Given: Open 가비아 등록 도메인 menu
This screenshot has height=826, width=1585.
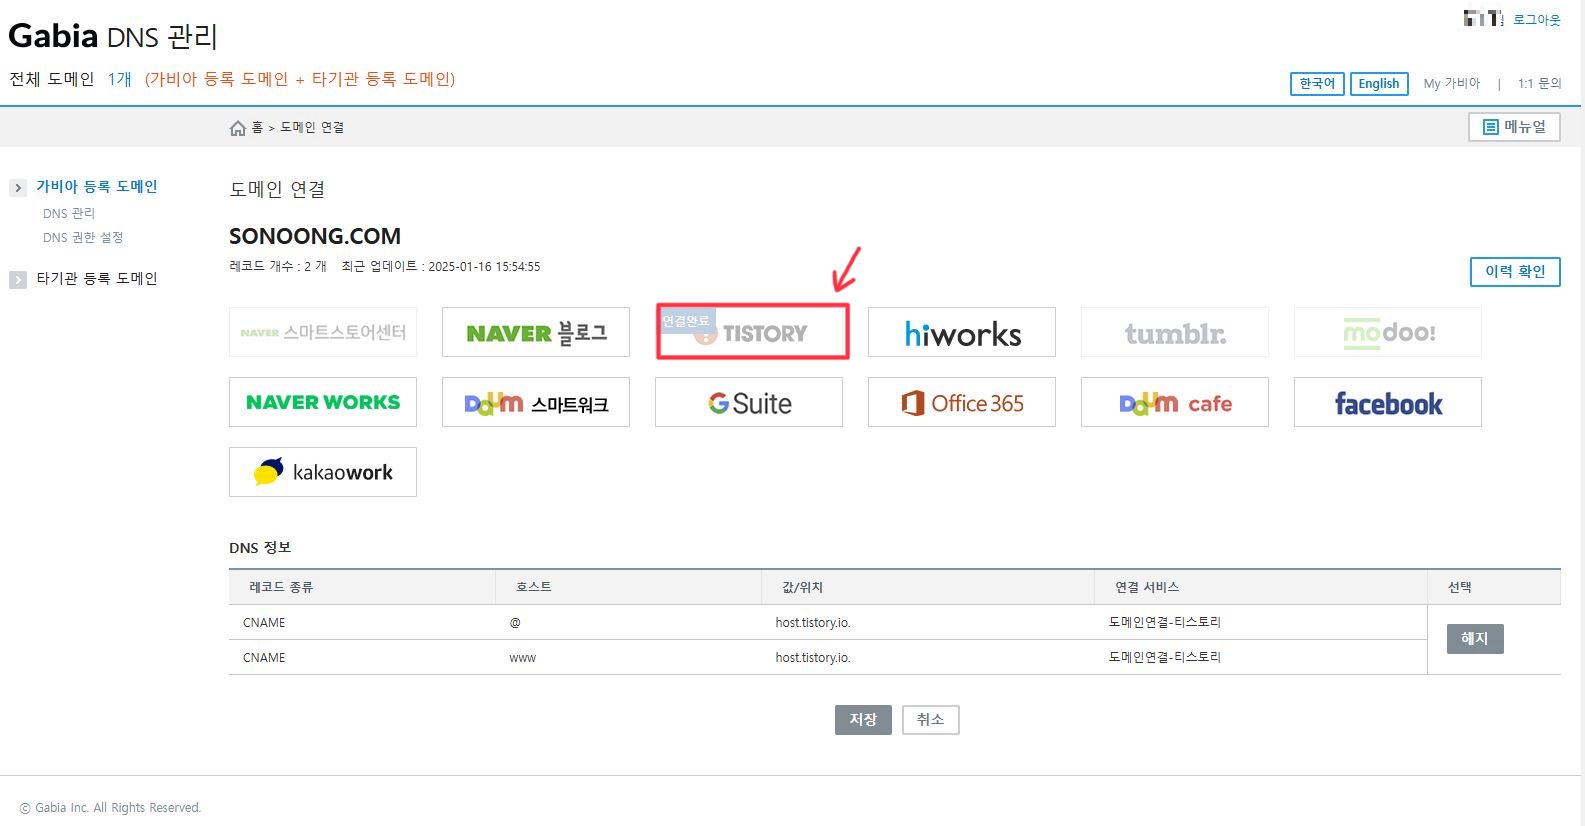Looking at the screenshot, I should (97, 187).
